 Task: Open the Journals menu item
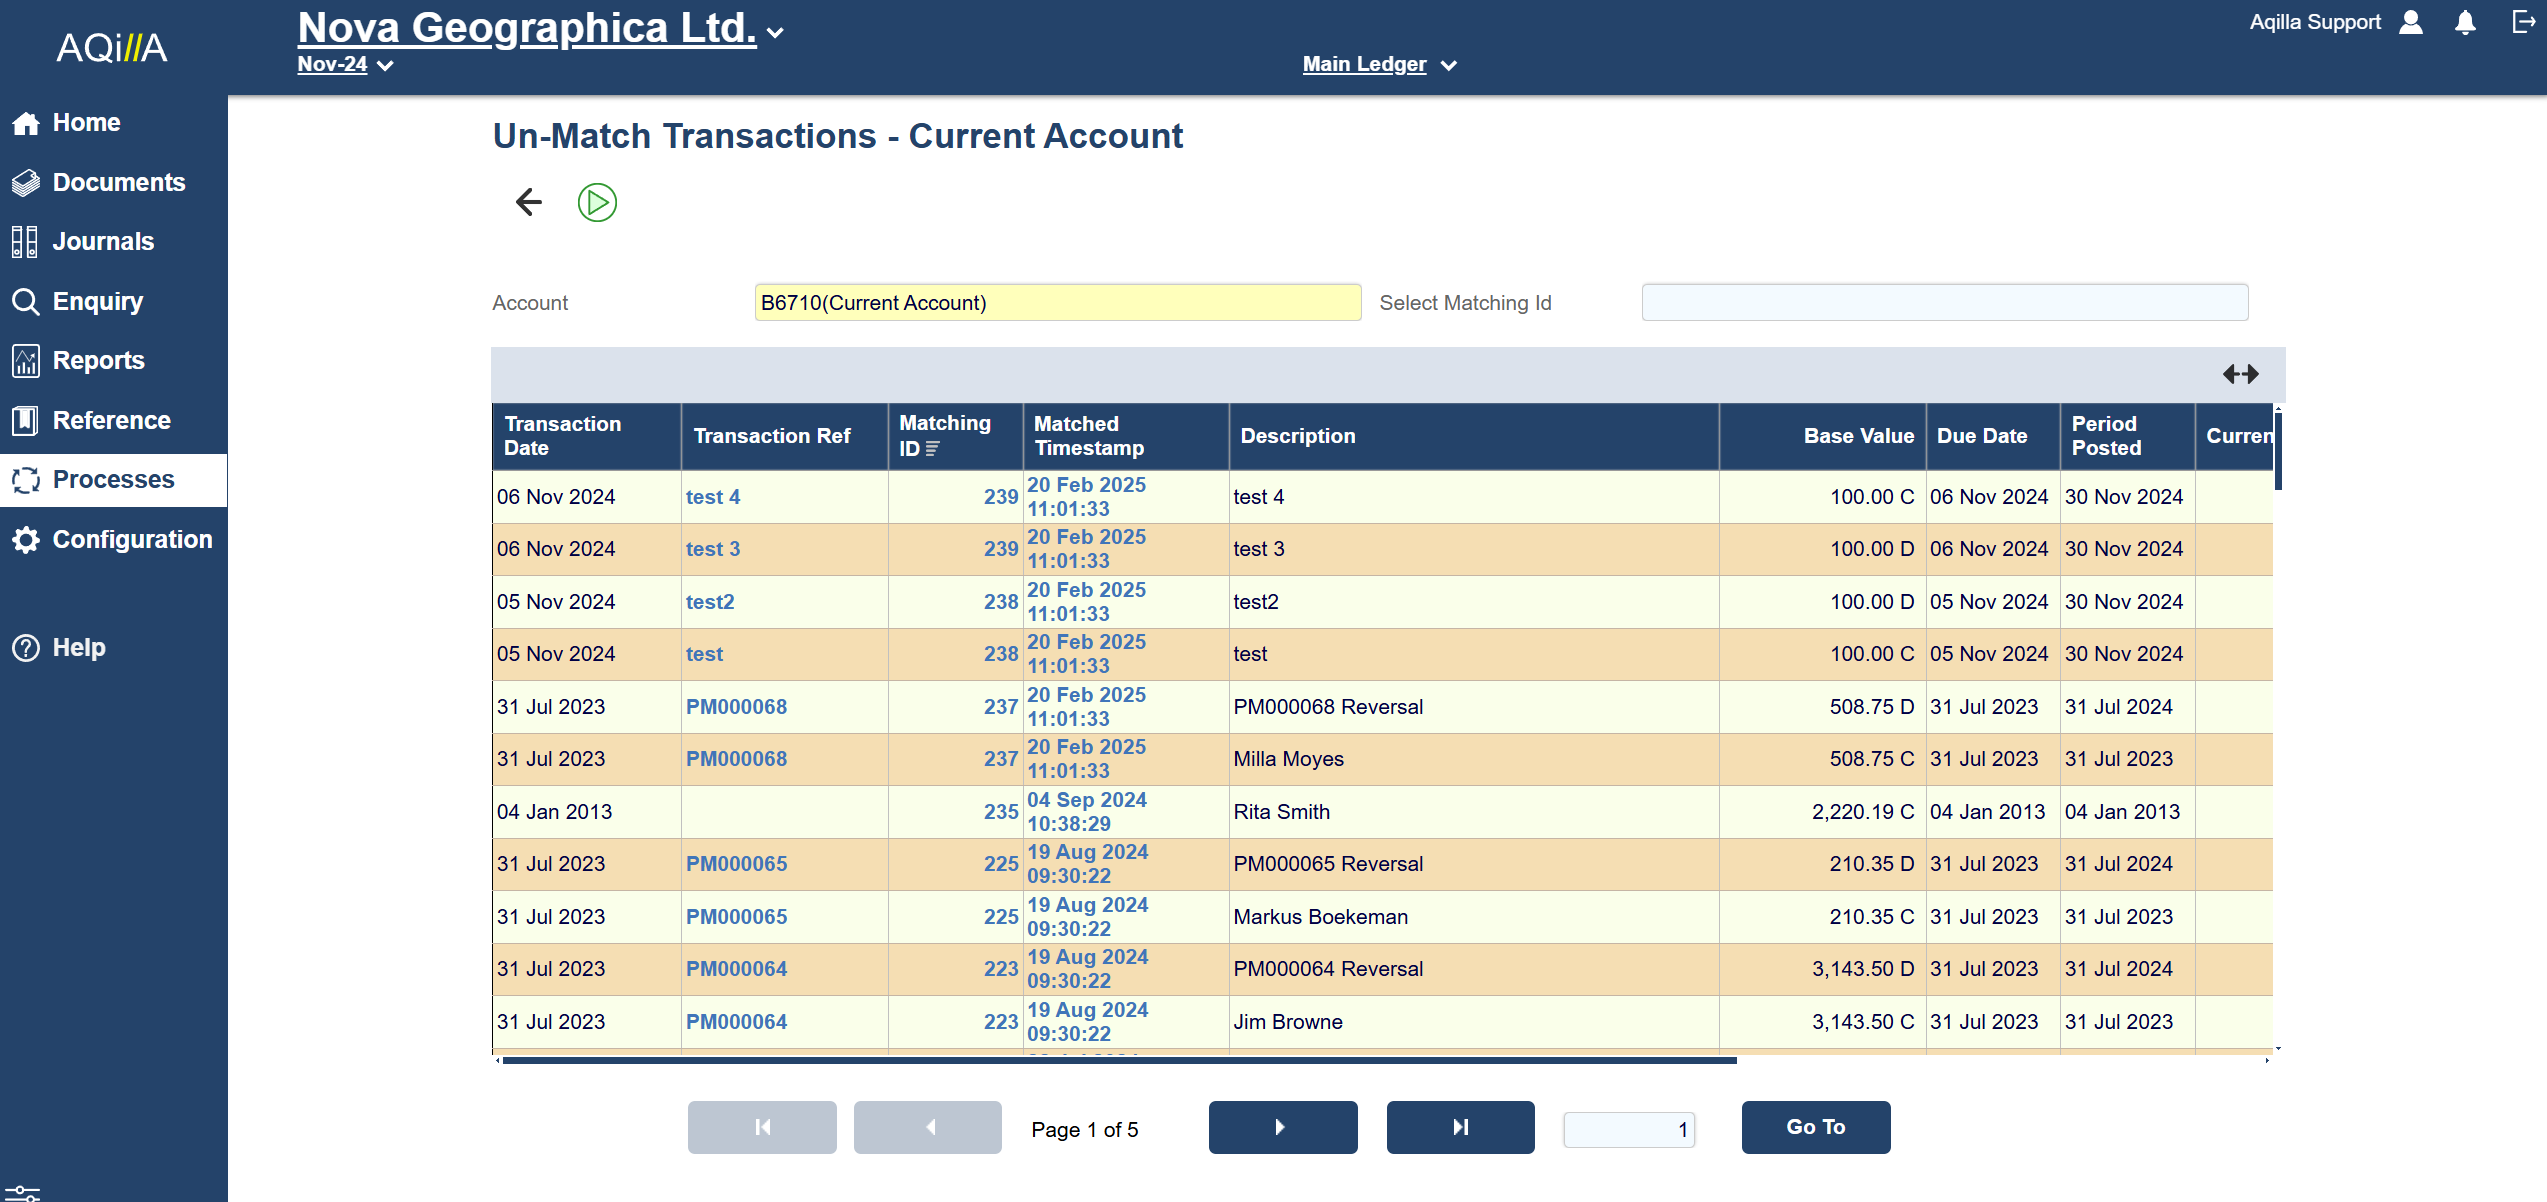pyautogui.click(x=103, y=241)
